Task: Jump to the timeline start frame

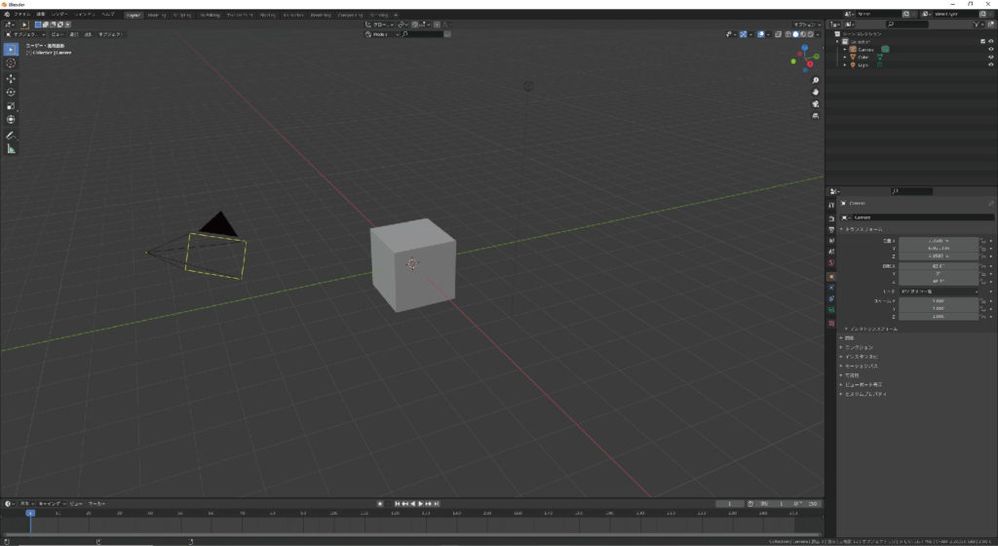Action: click(398, 503)
